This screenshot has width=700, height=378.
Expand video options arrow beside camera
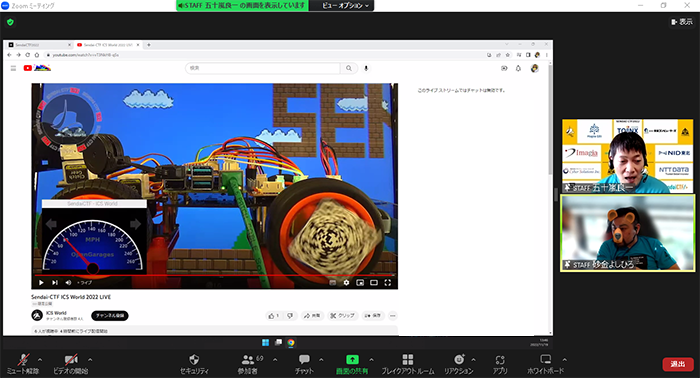coord(90,360)
